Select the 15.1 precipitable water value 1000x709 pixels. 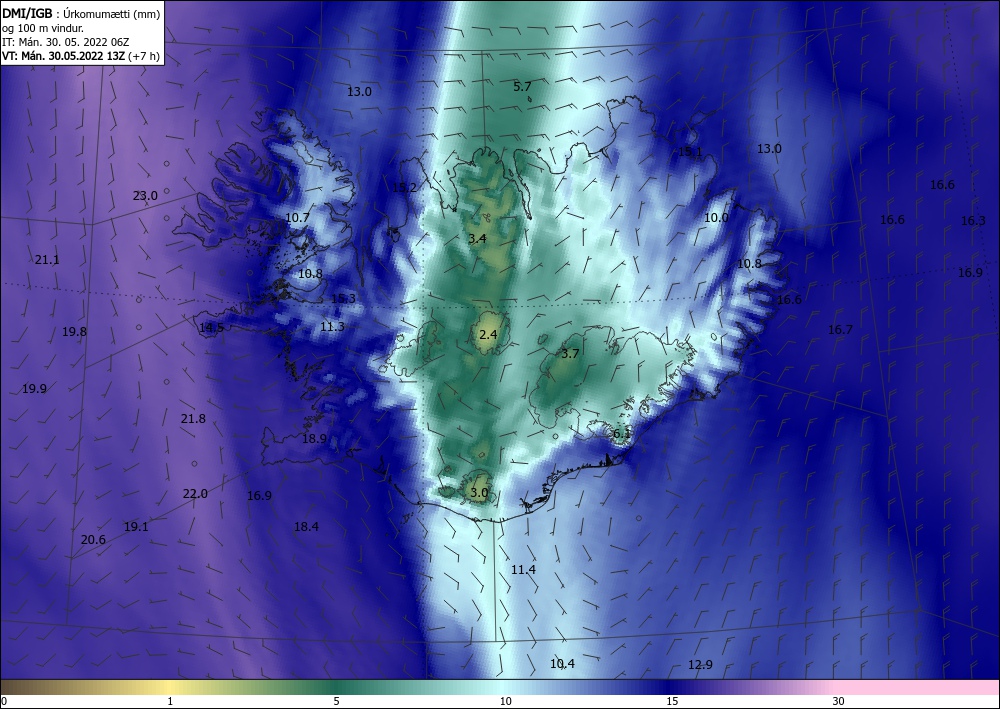pos(689,152)
